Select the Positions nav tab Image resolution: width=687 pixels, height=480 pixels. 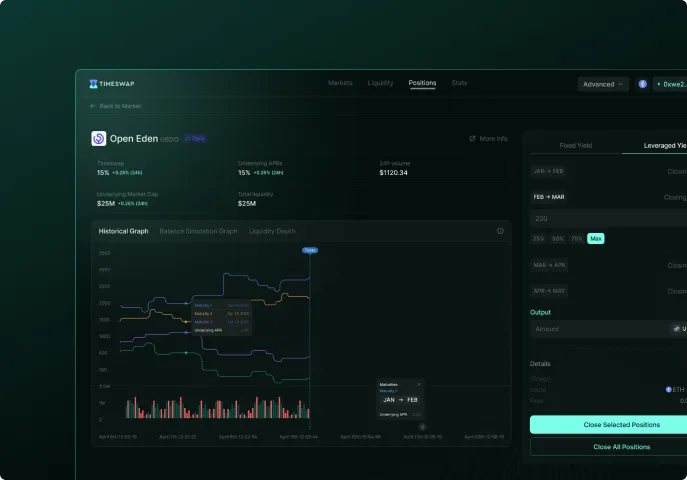click(422, 83)
